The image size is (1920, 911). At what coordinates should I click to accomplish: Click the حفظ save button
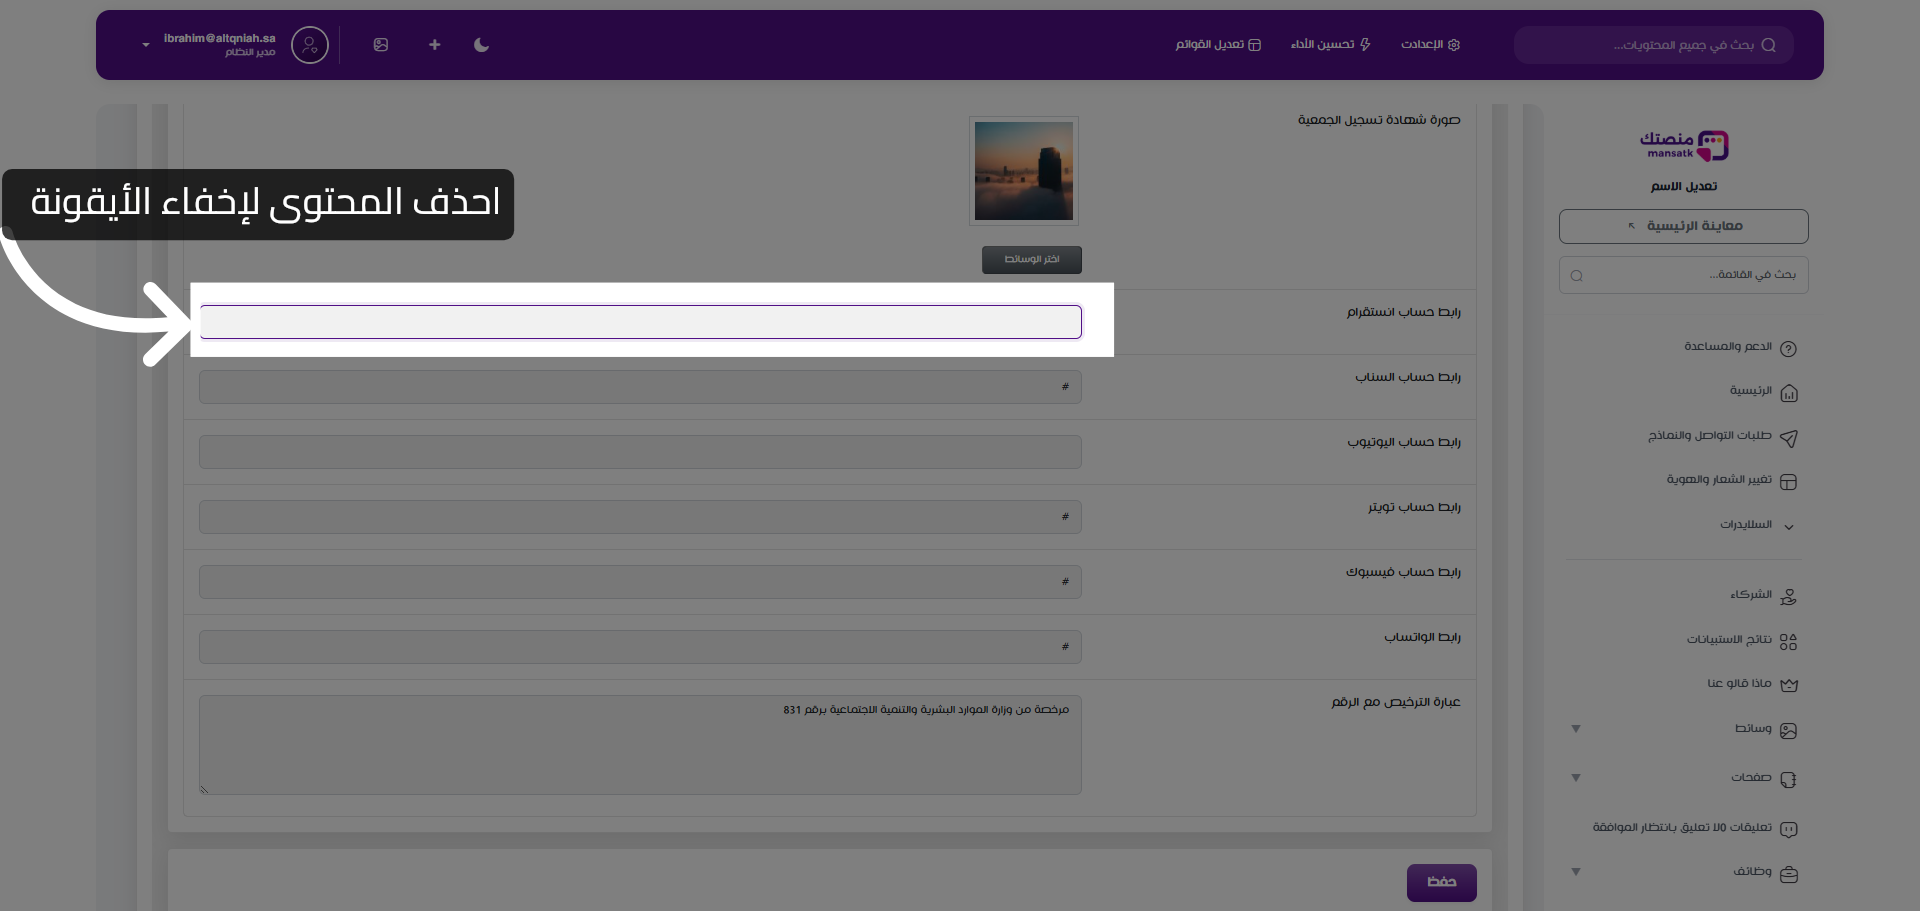[x=1441, y=882]
